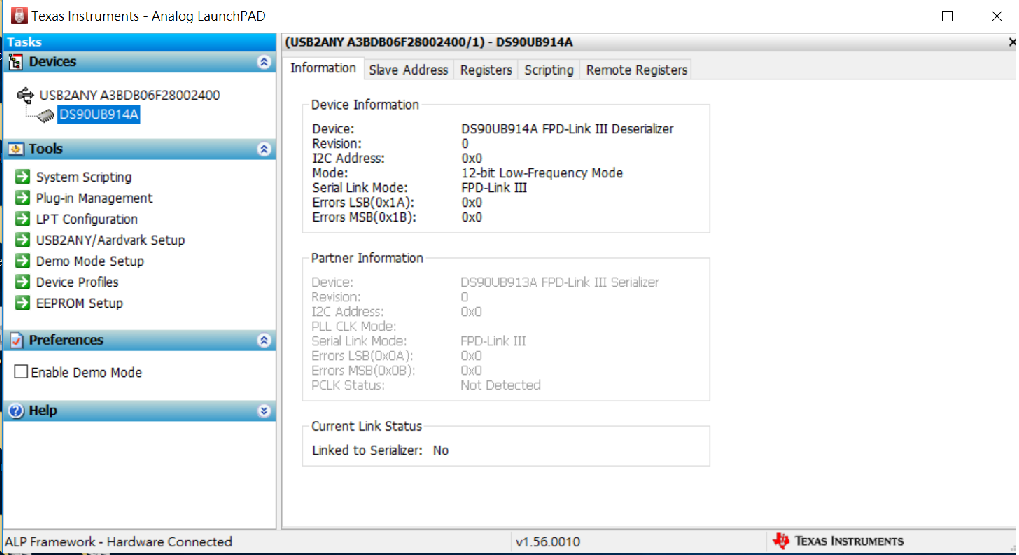Click the Linked to Serializer No status
1019x555 pixels.
click(380, 450)
